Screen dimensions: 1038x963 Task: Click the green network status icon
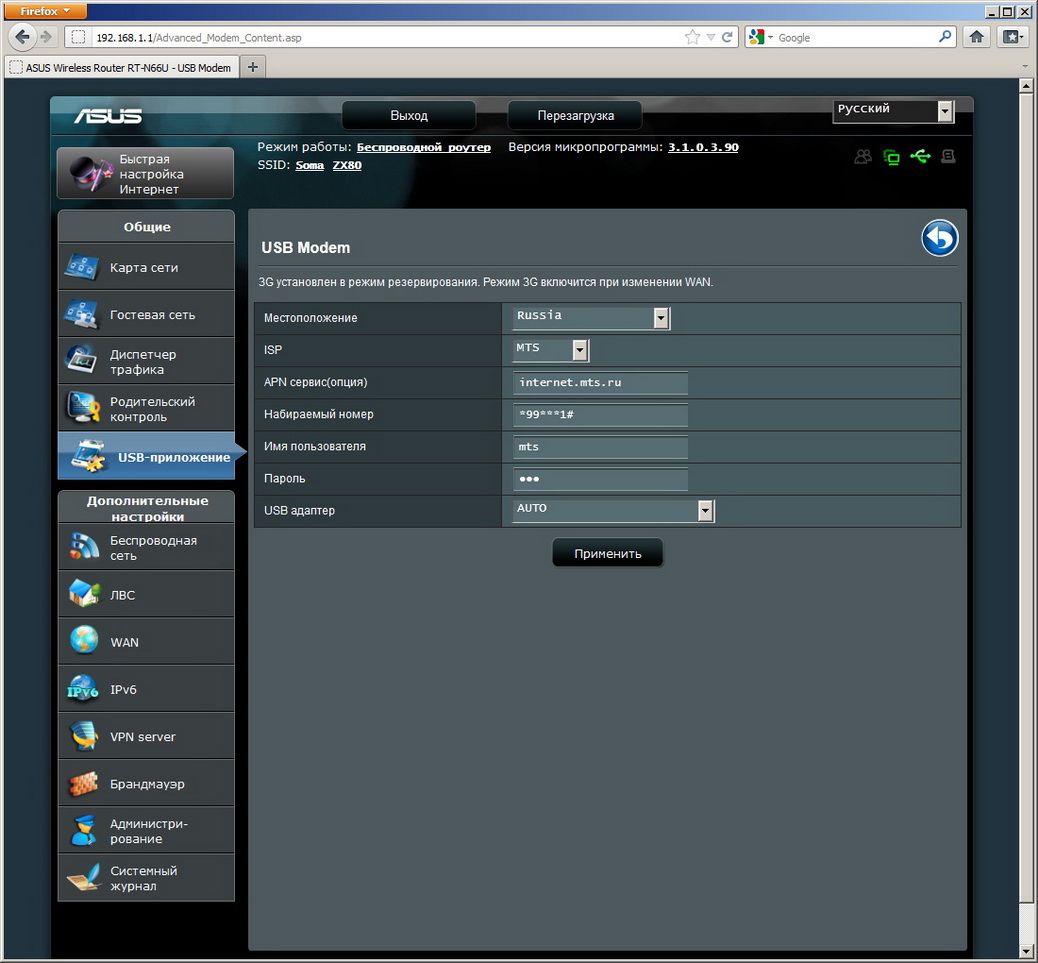point(891,157)
